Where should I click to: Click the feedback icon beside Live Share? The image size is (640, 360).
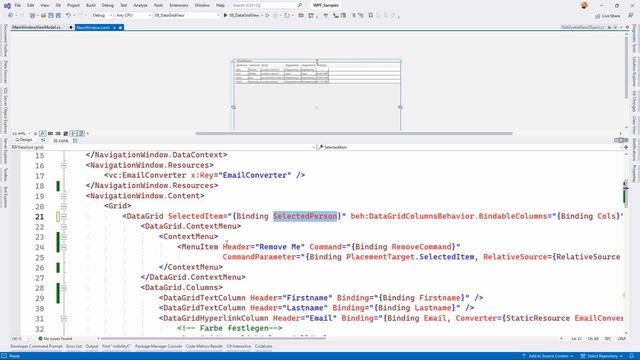pyautogui.click(x=631, y=16)
